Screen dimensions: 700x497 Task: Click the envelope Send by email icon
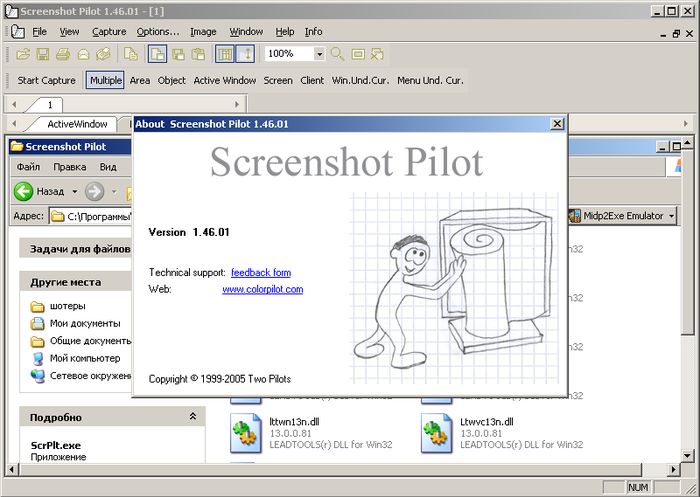tap(83, 54)
